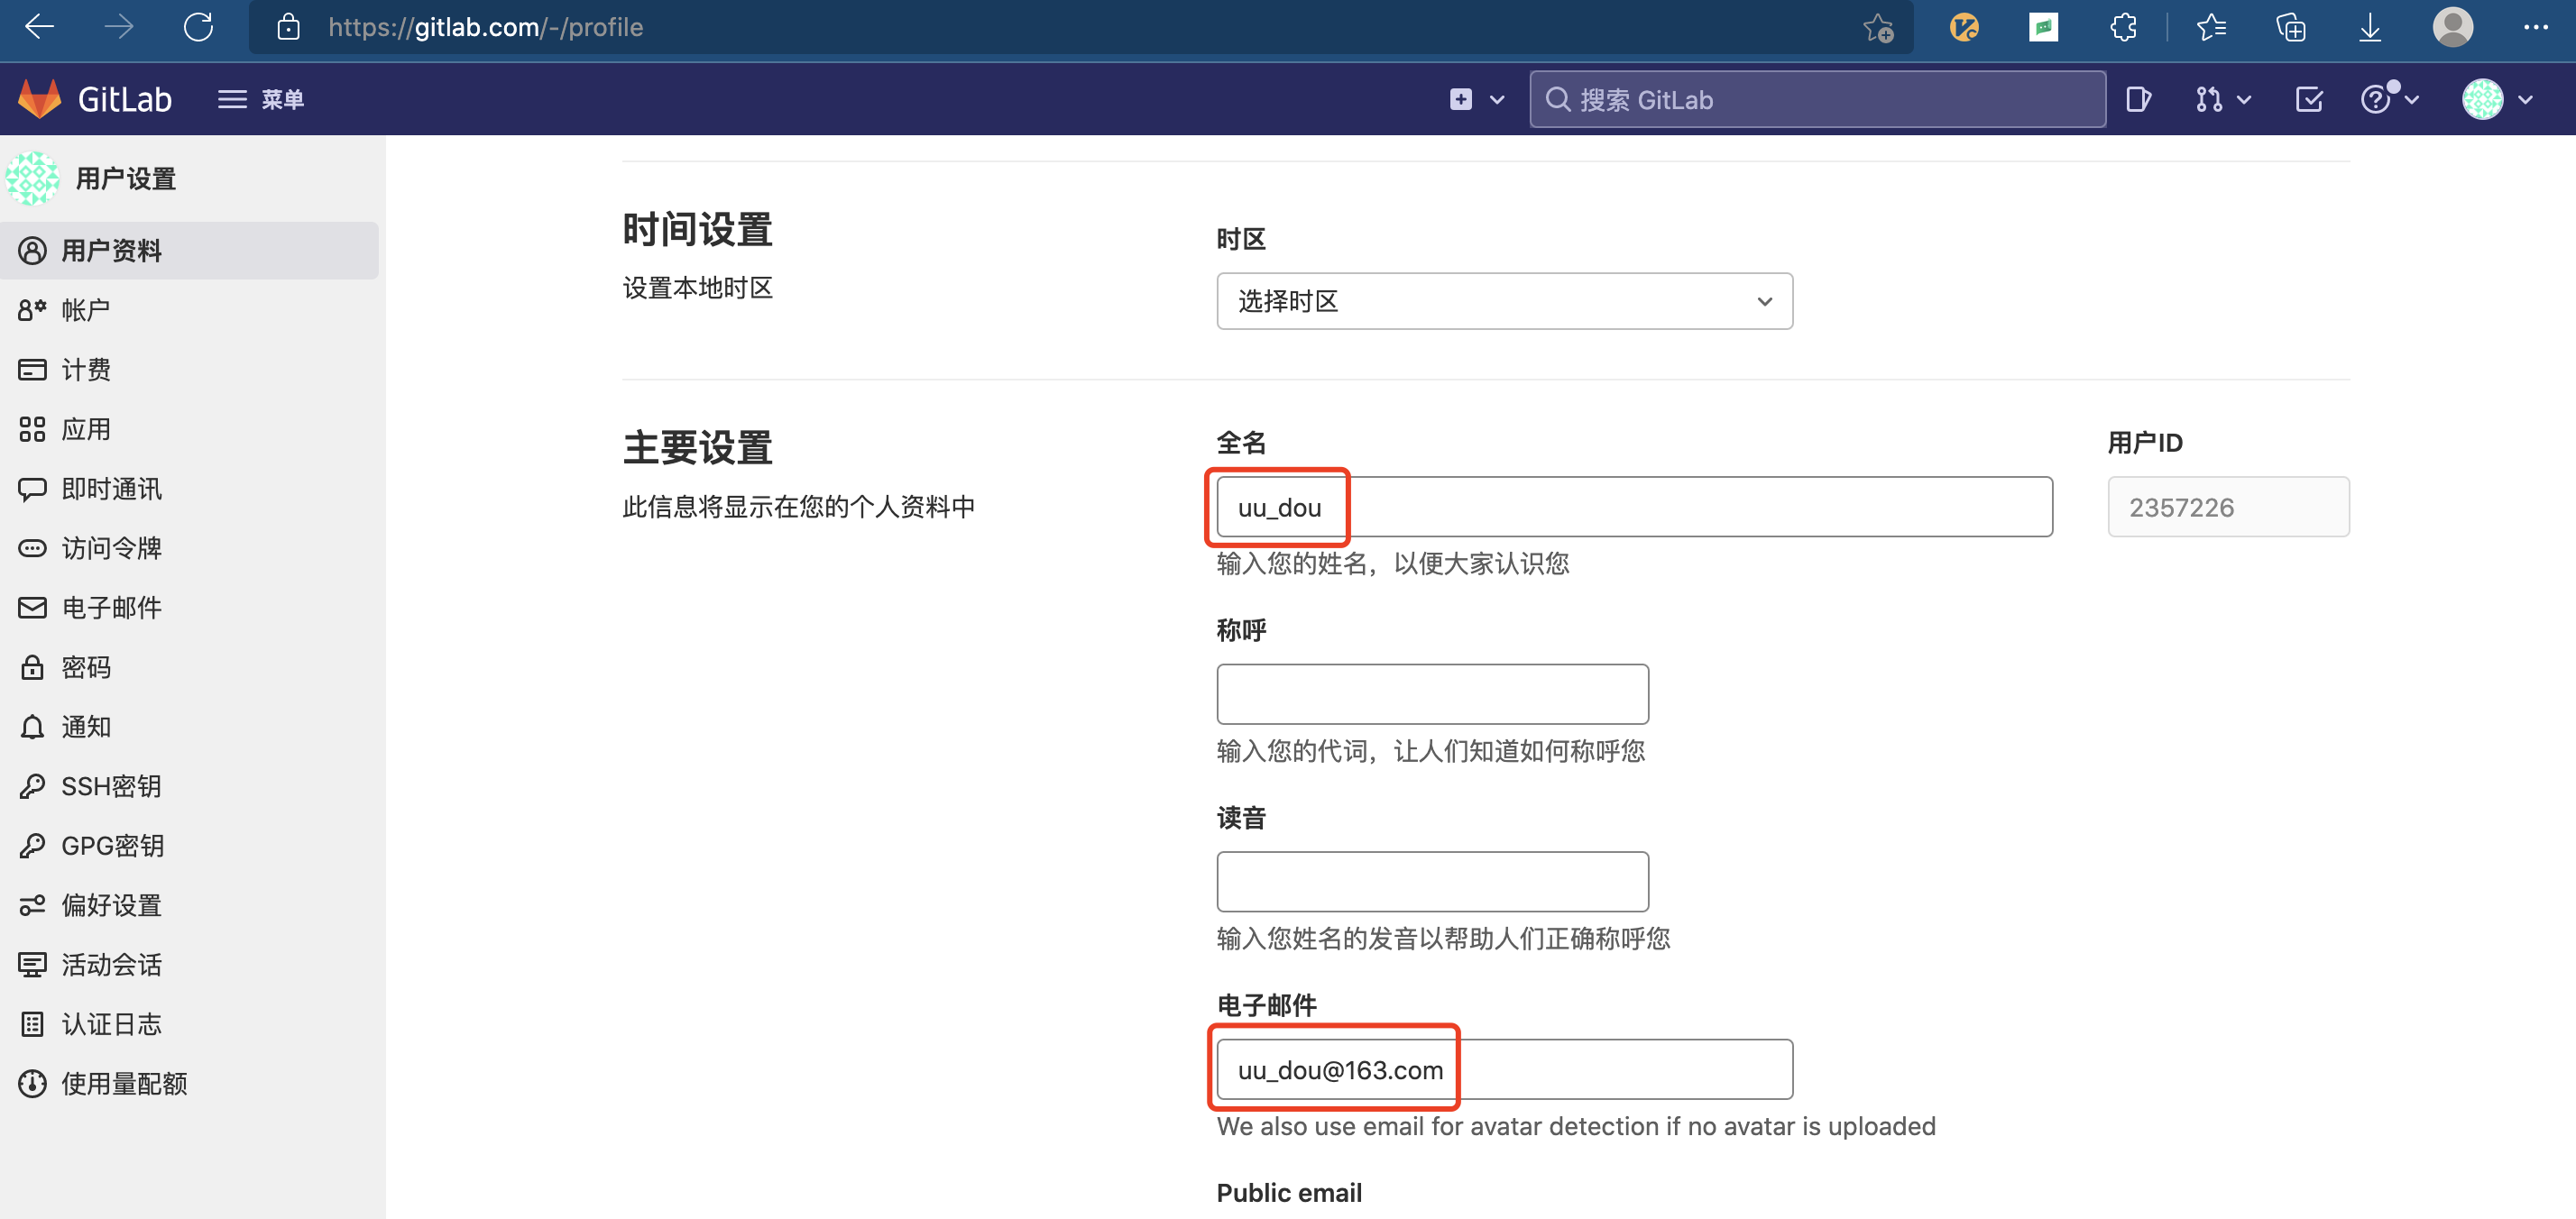Open 应用 in the sidebar
Image resolution: width=2576 pixels, height=1219 pixels.
(x=190, y=429)
